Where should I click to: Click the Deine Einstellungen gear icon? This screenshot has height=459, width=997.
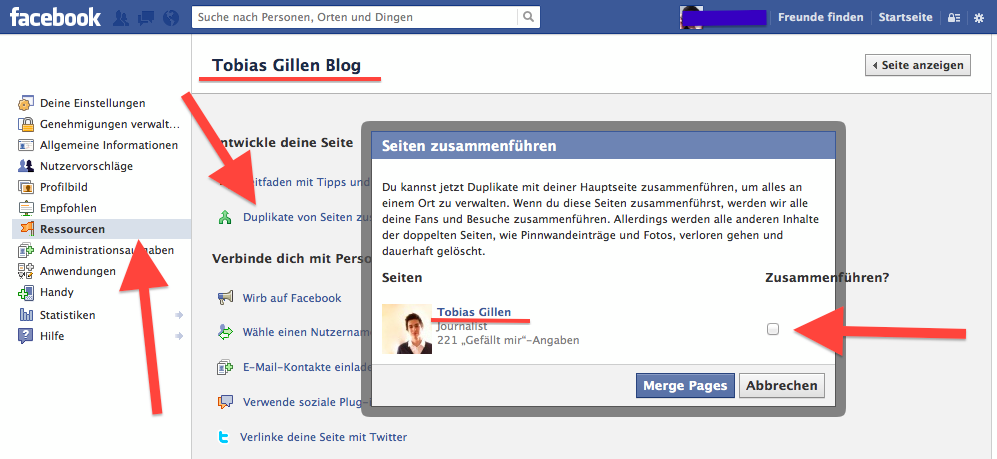pos(26,103)
